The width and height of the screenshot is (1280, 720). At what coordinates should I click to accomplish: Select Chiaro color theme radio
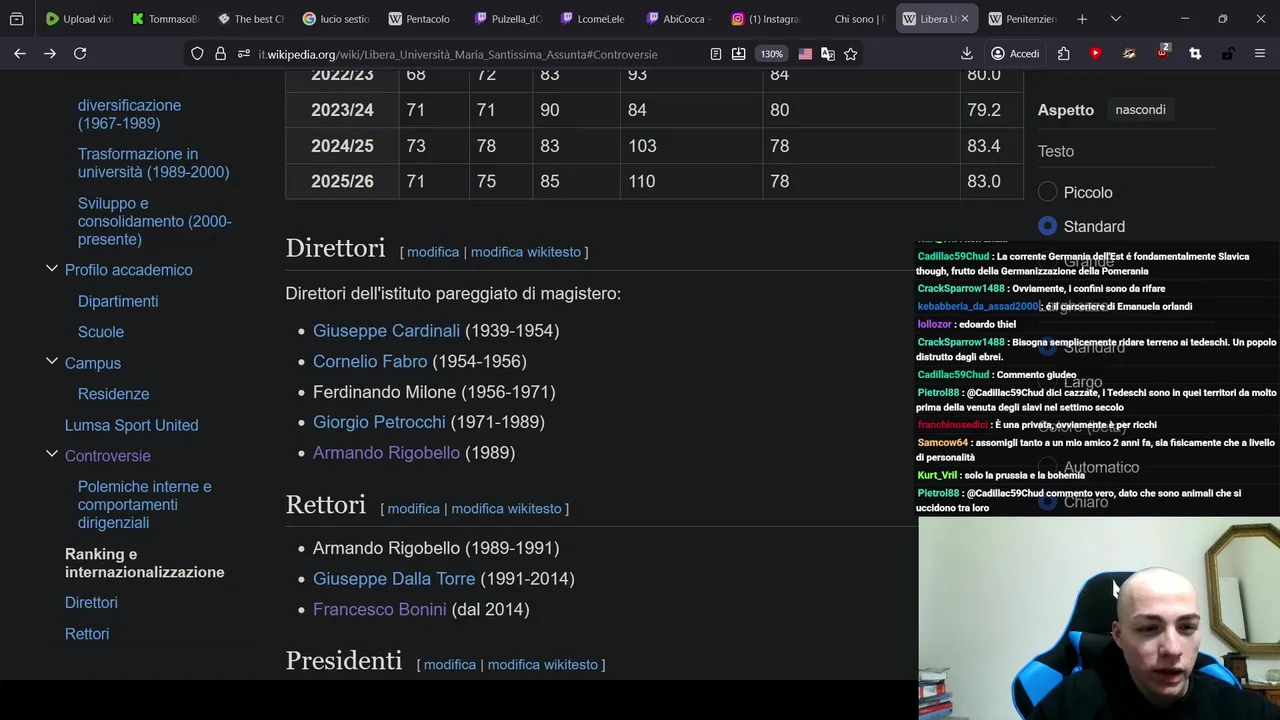click(1047, 502)
